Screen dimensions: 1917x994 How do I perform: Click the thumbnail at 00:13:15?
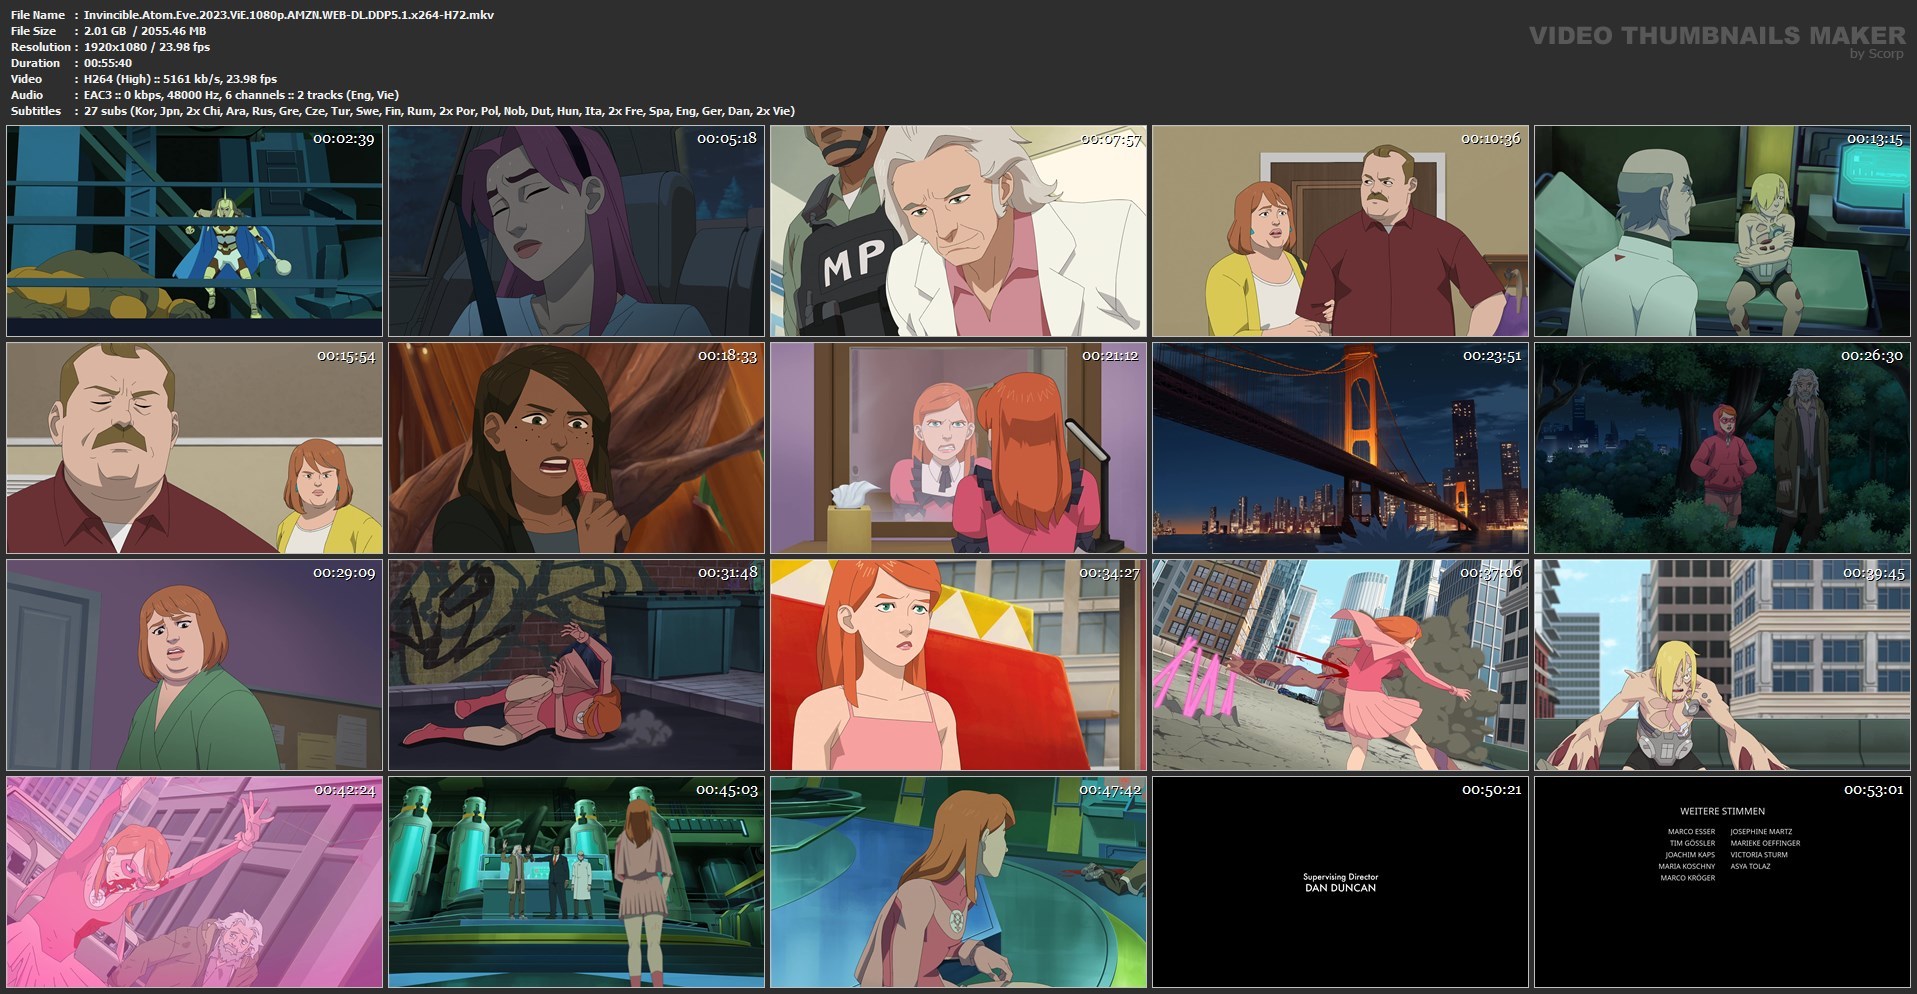[1723, 231]
